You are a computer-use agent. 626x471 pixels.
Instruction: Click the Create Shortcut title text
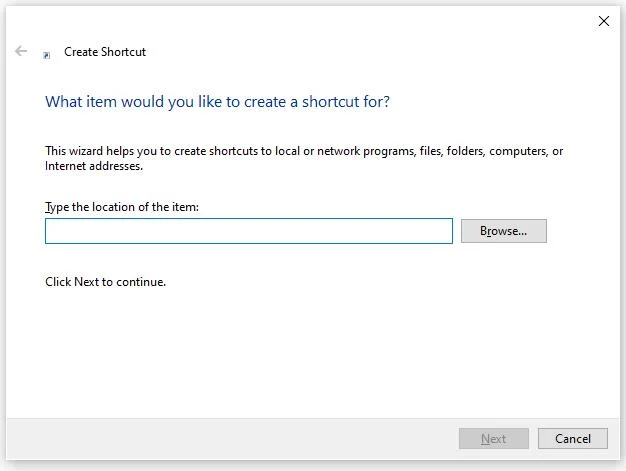point(105,52)
